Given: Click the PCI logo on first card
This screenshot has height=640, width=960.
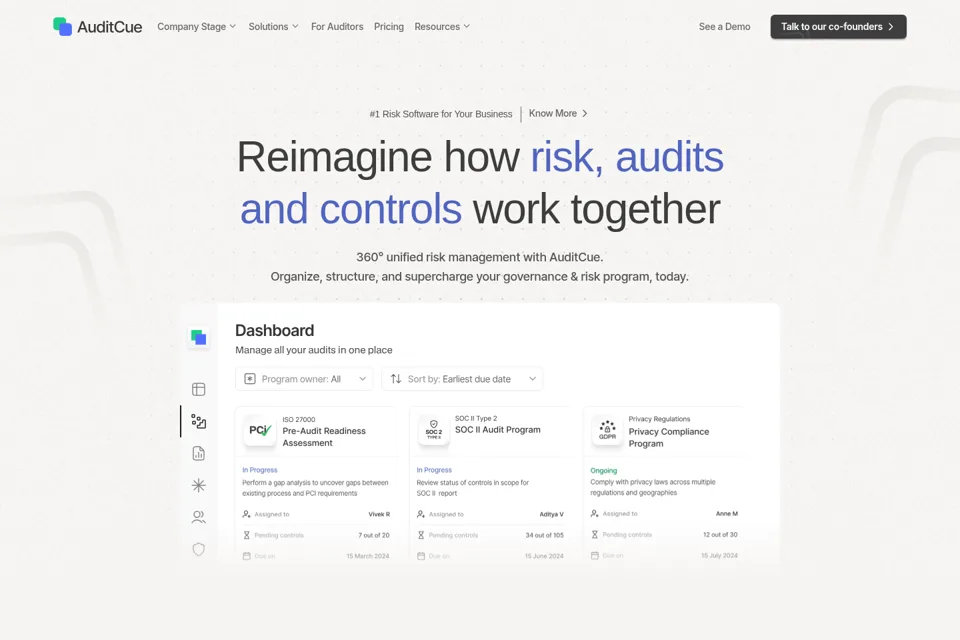Looking at the screenshot, I should coord(260,430).
